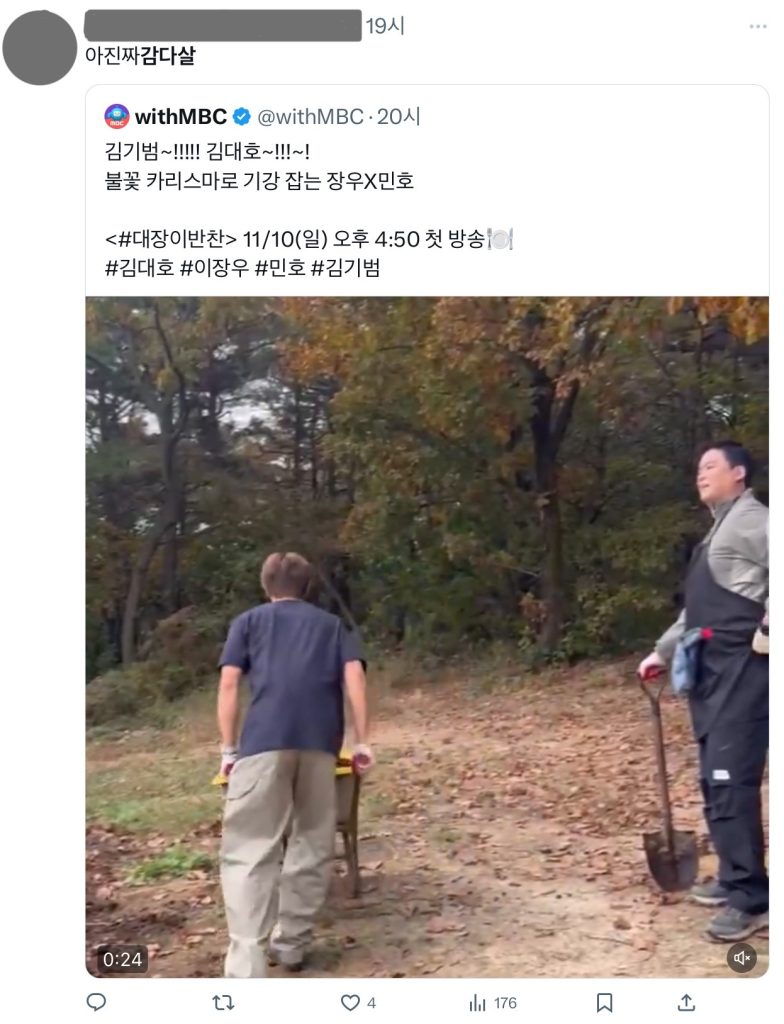Click the blue verified badge

coord(242,117)
